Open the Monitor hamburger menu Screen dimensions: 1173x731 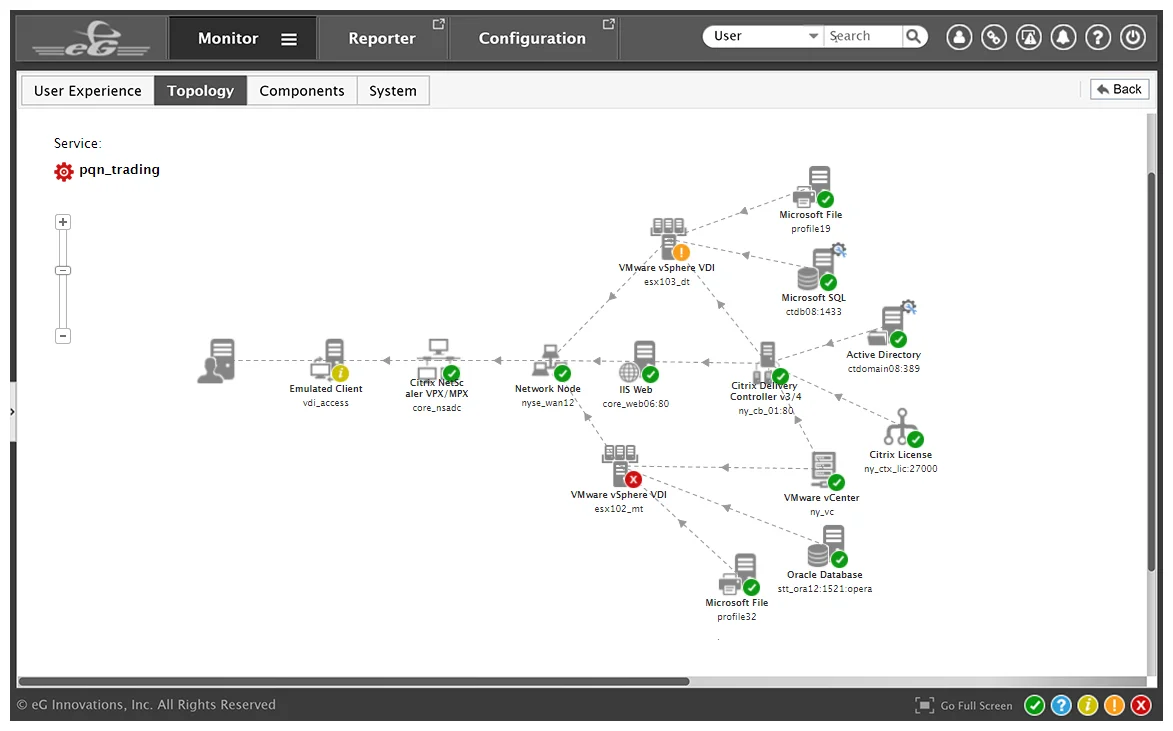click(289, 39)
